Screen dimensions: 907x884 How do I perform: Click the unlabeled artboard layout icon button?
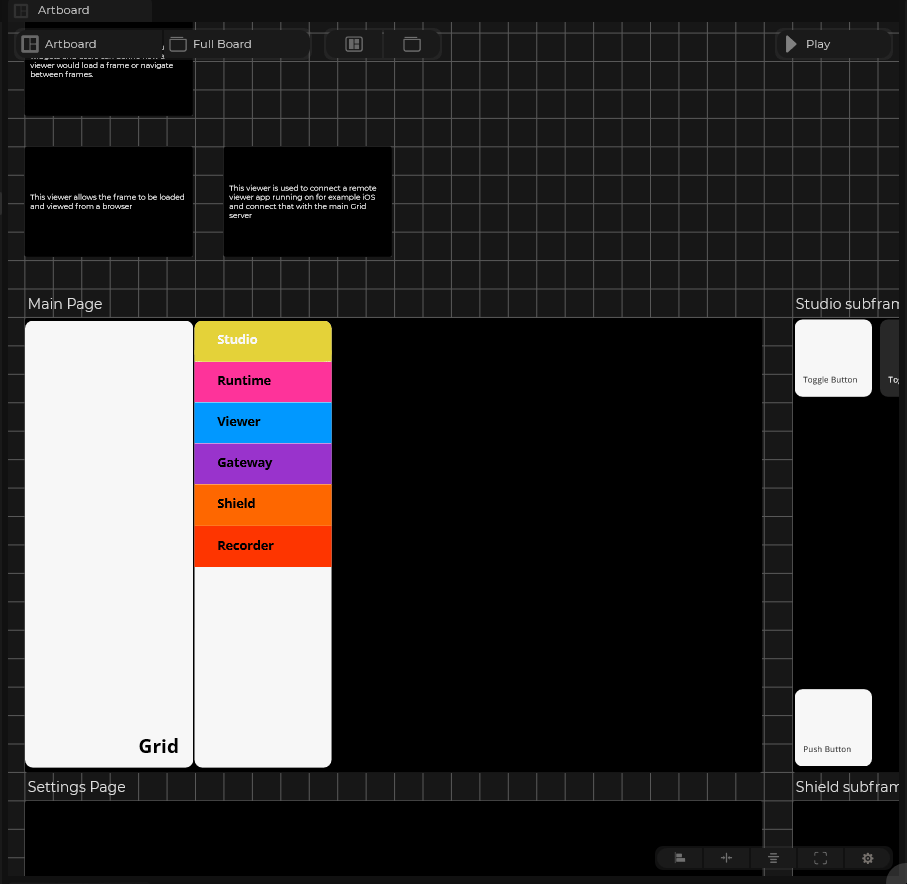(x=354, y=44)
